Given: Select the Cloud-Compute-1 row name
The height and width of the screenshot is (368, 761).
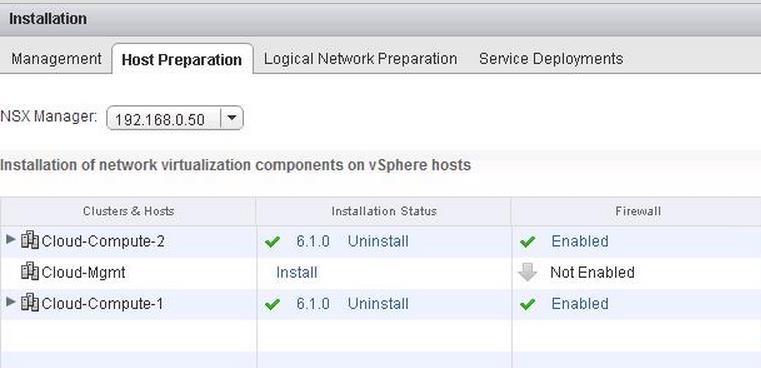Looking at the screenshot, I should tap(102, 304).
